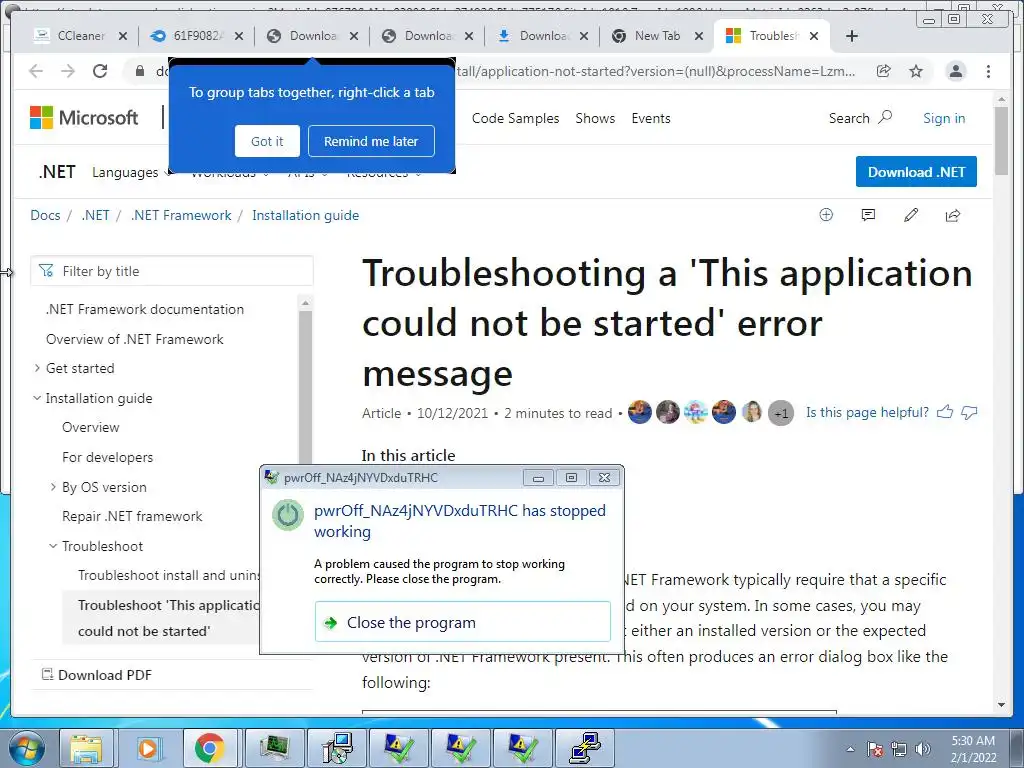Screen dimensions: 1024x768
Task: Expand the Get started tree item
Action: coord(37,368)
